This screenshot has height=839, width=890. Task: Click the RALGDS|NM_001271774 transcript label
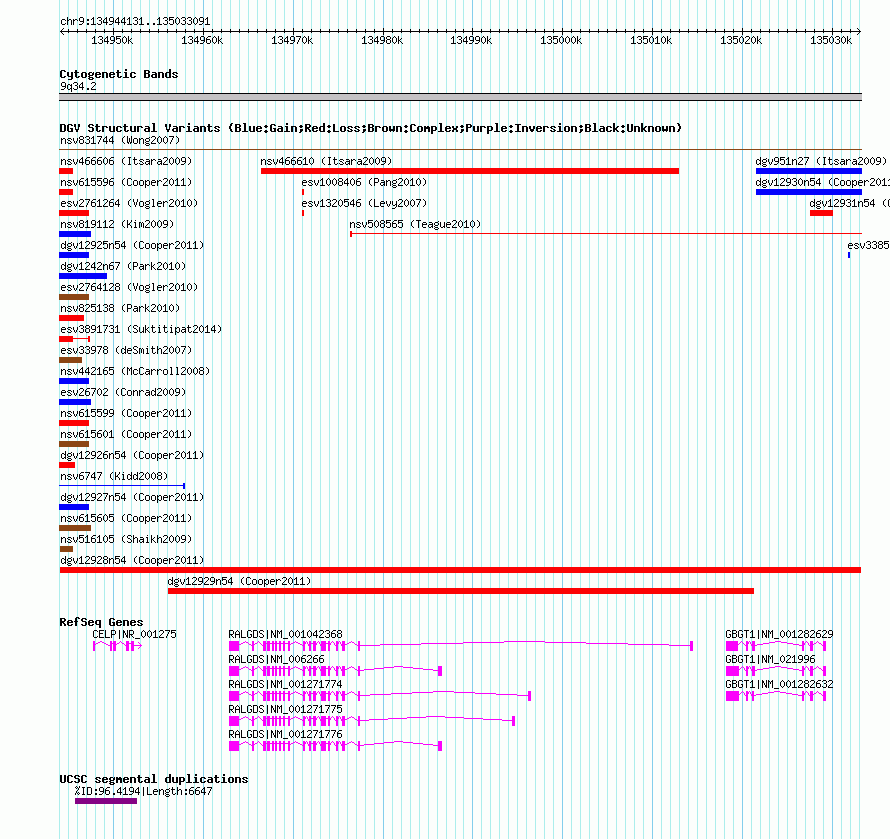[286, 684]
